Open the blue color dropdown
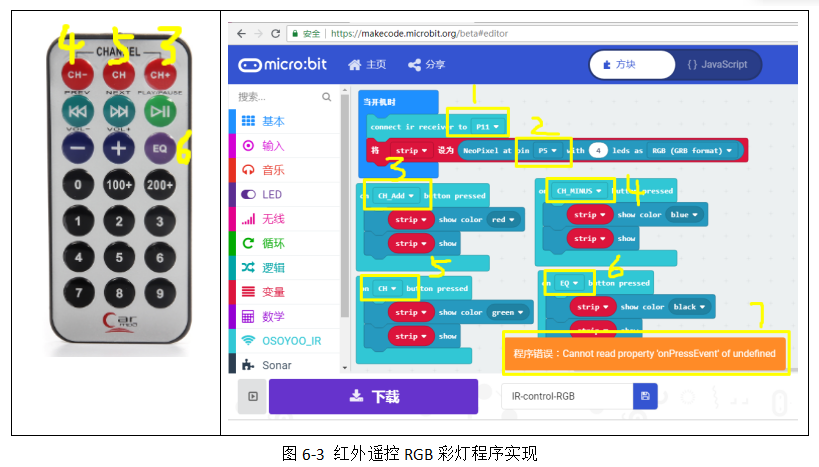This screenshot has width=819, height=467. coord(684,215)
